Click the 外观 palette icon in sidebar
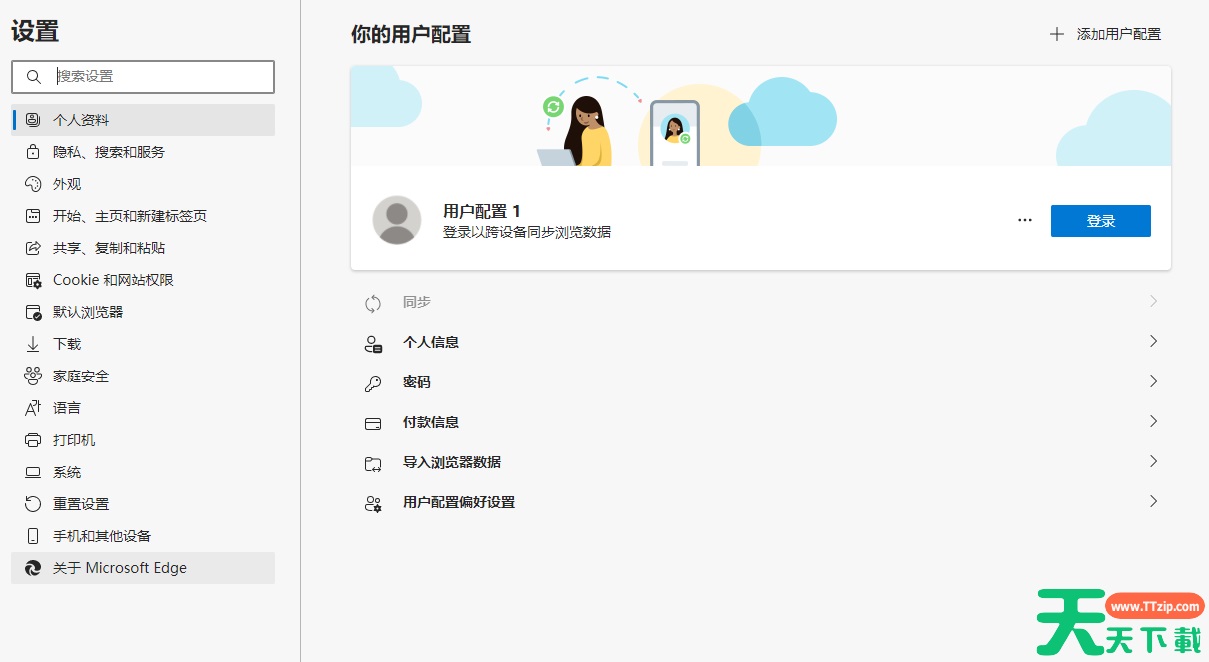 [33, 184]
